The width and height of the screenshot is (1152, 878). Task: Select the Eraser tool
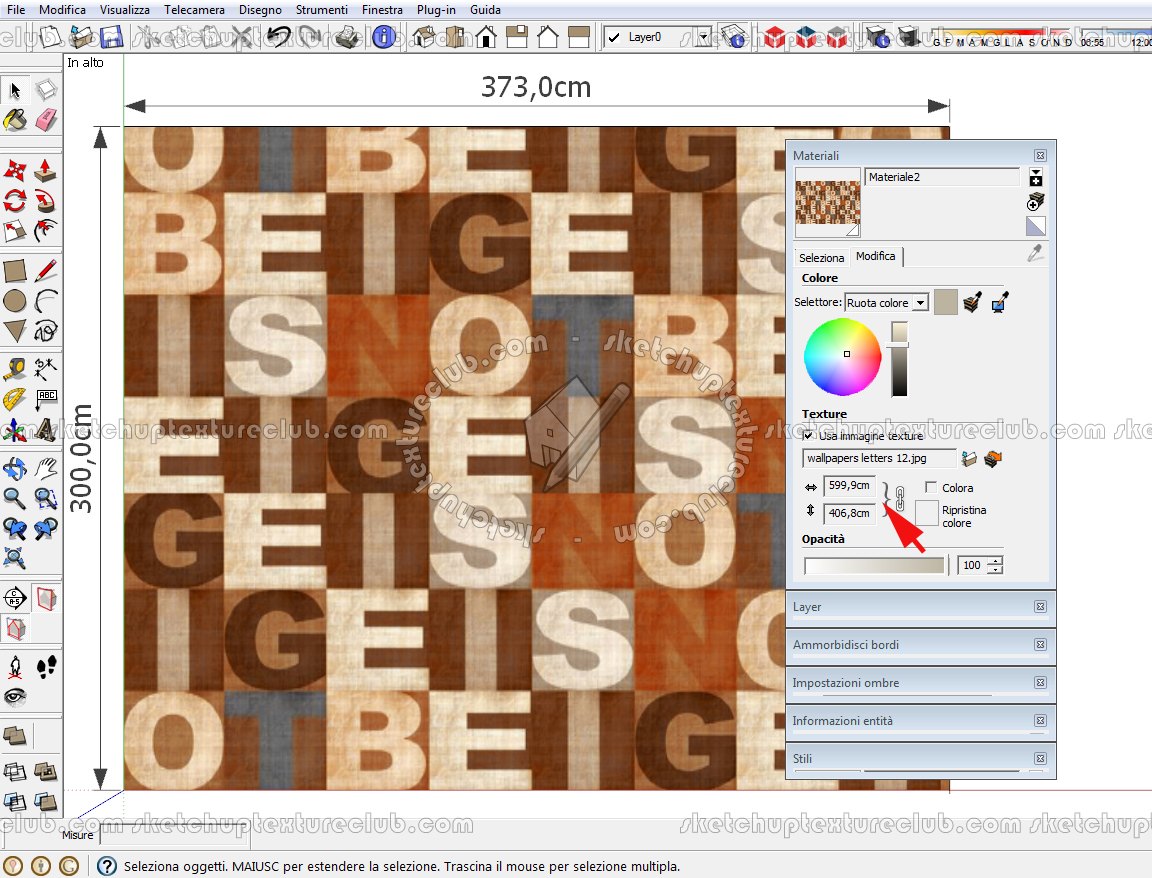(x=46, y=120)
